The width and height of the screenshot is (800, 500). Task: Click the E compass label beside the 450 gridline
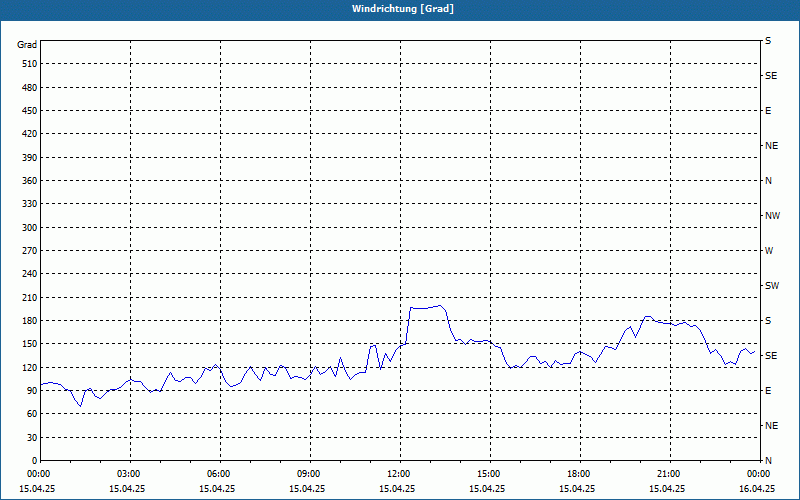pos(768,111)
